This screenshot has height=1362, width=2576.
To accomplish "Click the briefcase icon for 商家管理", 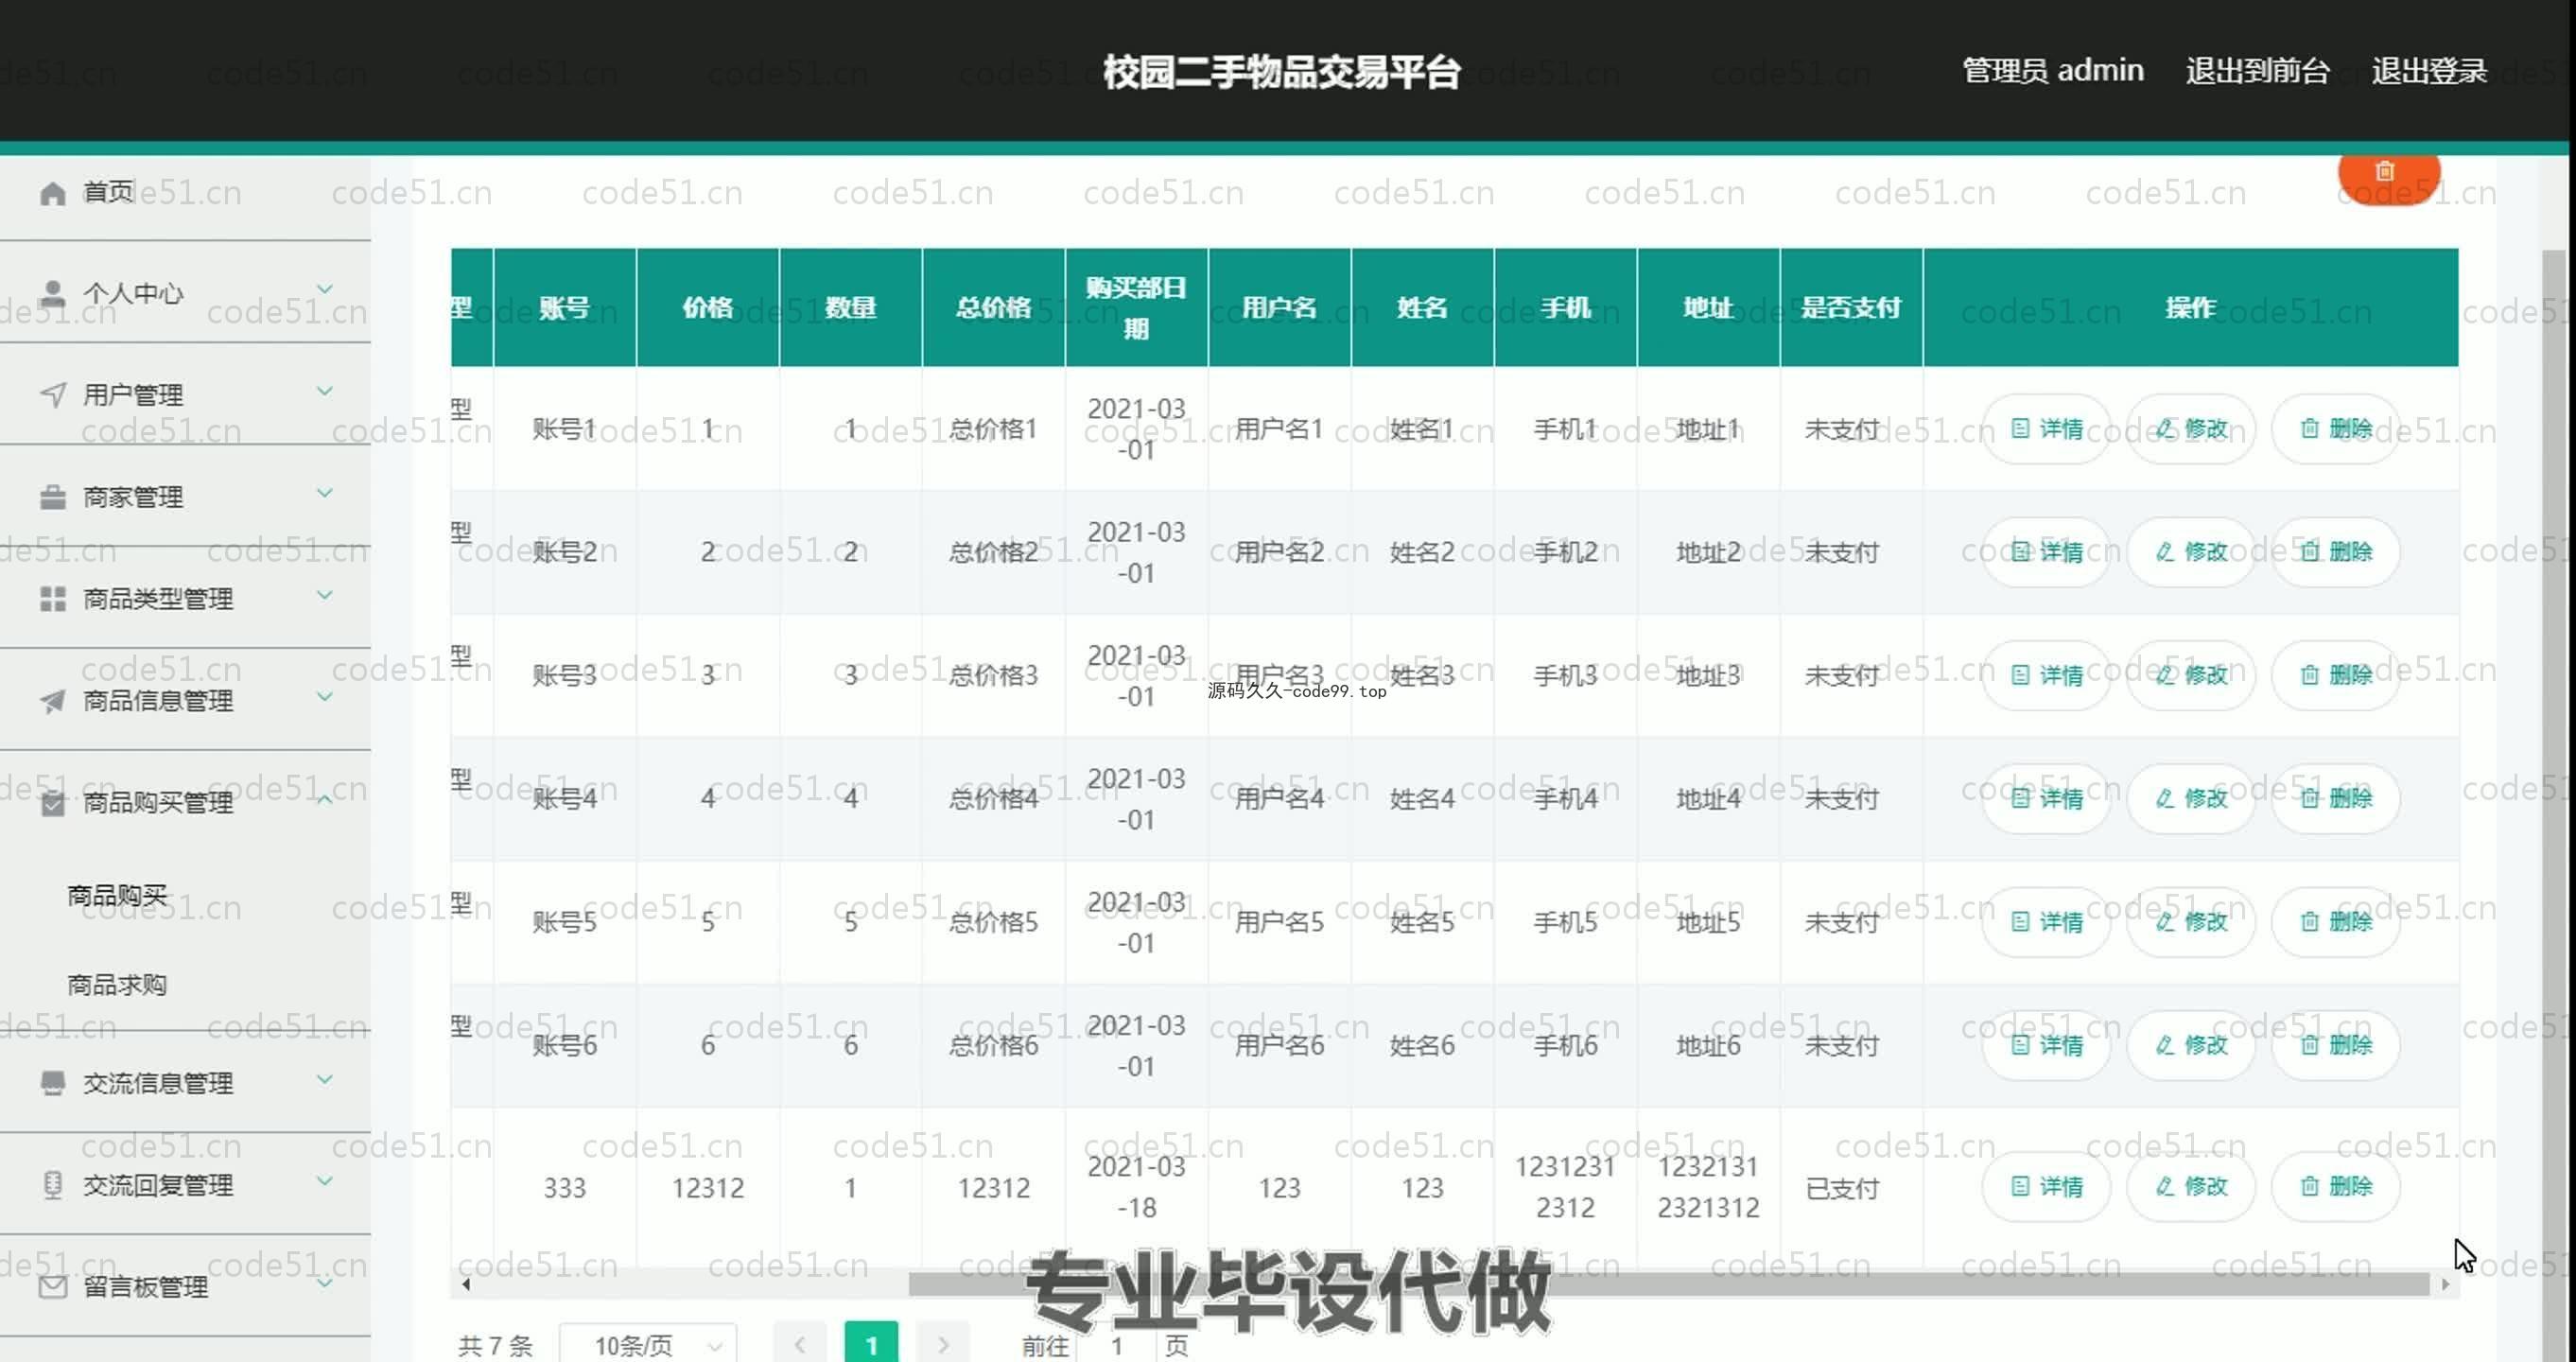I will pos(53,496).
